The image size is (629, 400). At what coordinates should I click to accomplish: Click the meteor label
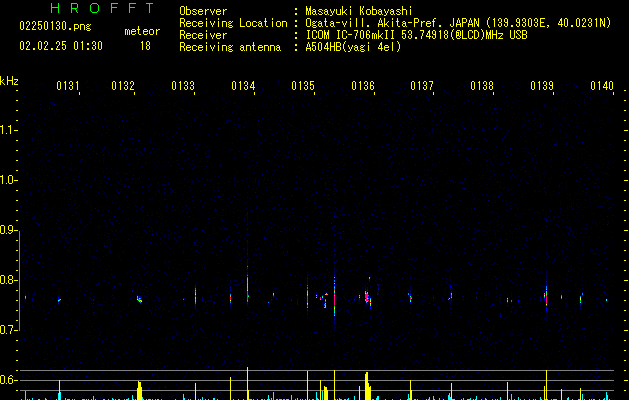142,31
